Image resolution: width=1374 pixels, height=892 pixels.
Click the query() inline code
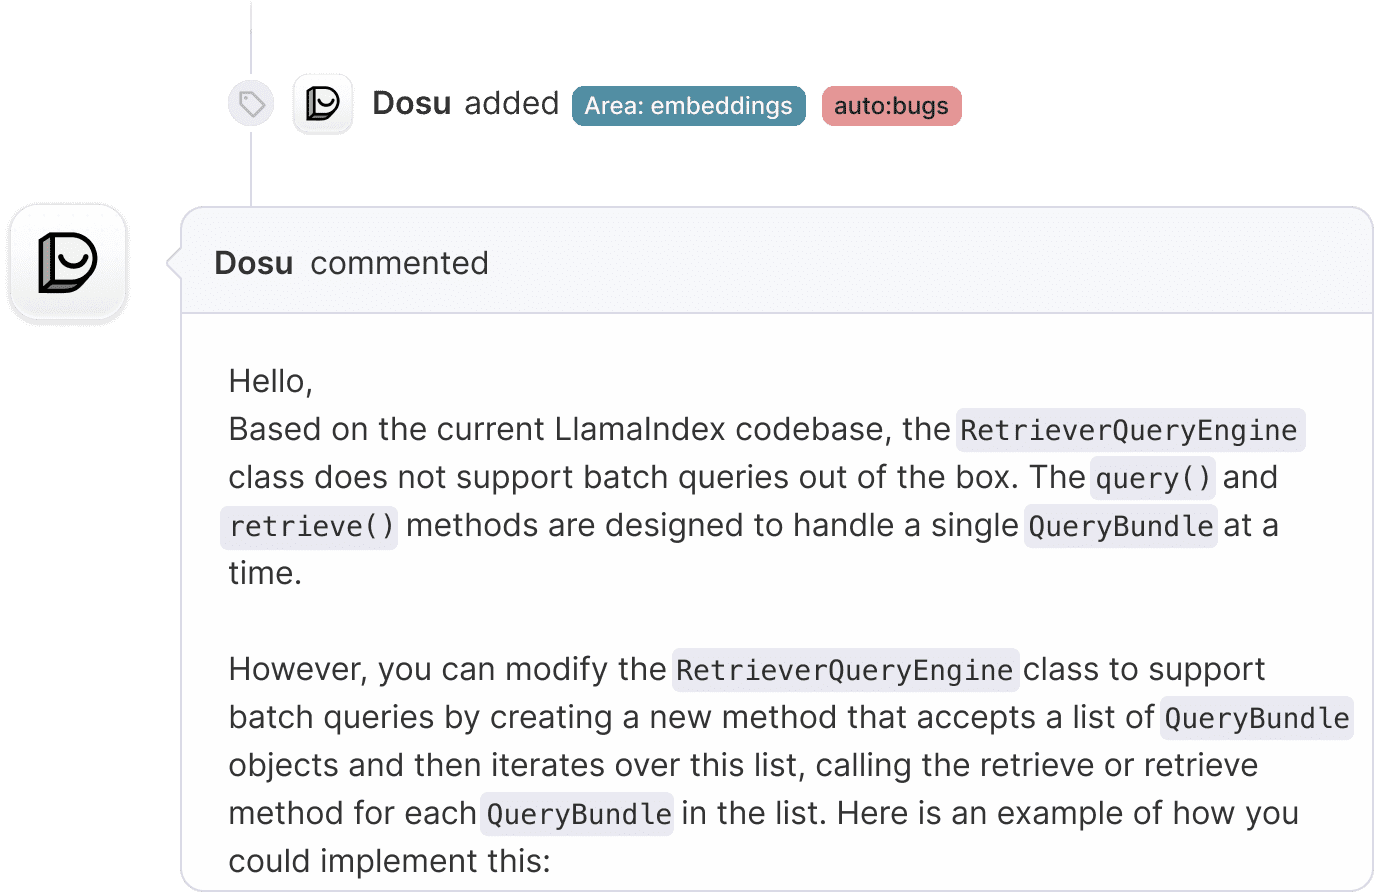click(1153, 478)
